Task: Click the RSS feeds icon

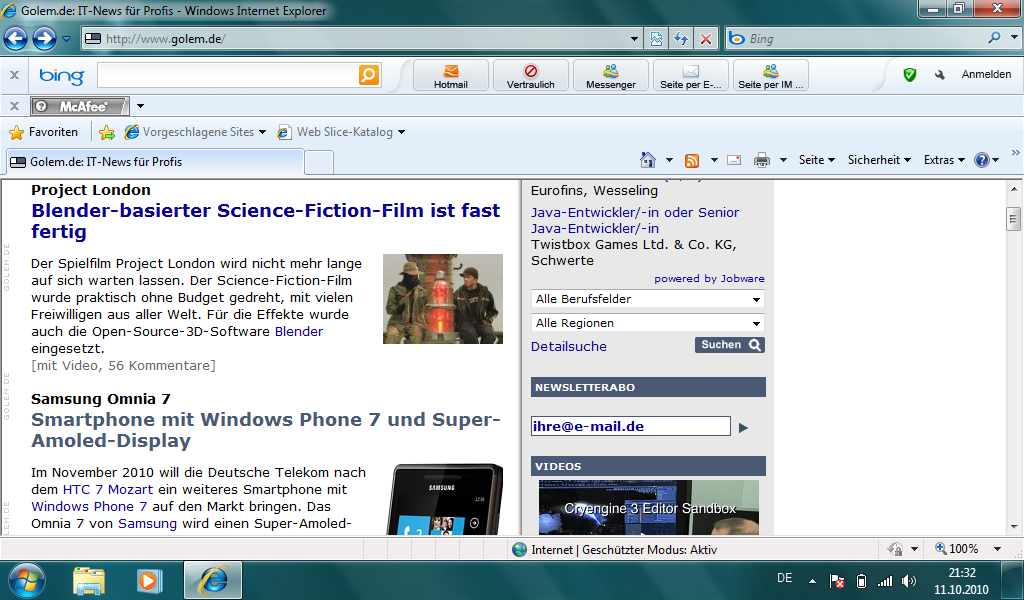Action: pos(692,160)
